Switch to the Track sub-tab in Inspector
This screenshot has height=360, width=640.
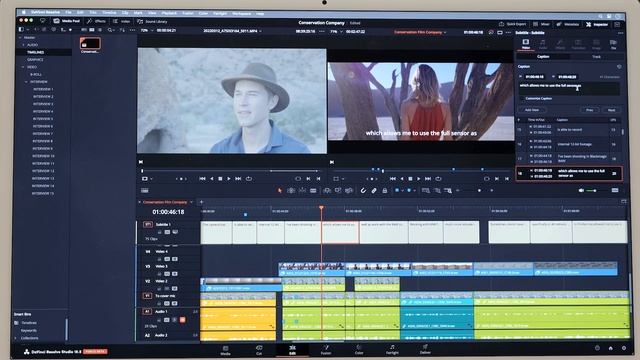tap(596, 57)
